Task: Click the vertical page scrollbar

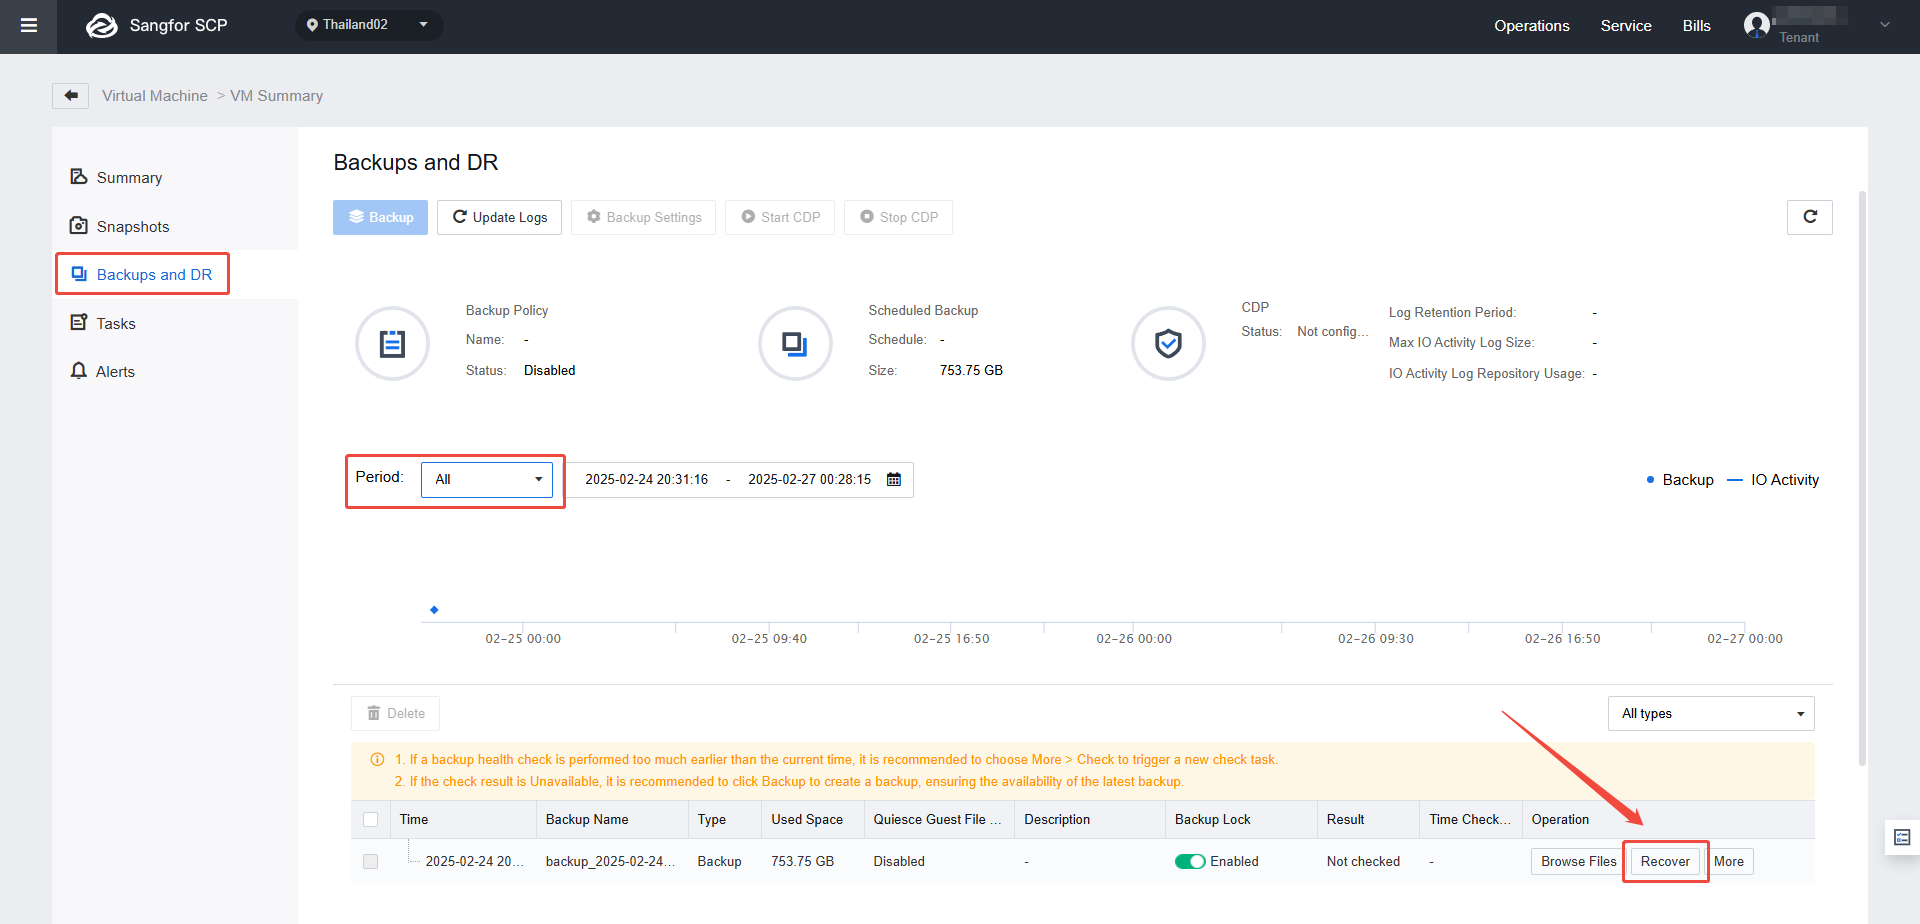Action: [x=1862, y=478]
